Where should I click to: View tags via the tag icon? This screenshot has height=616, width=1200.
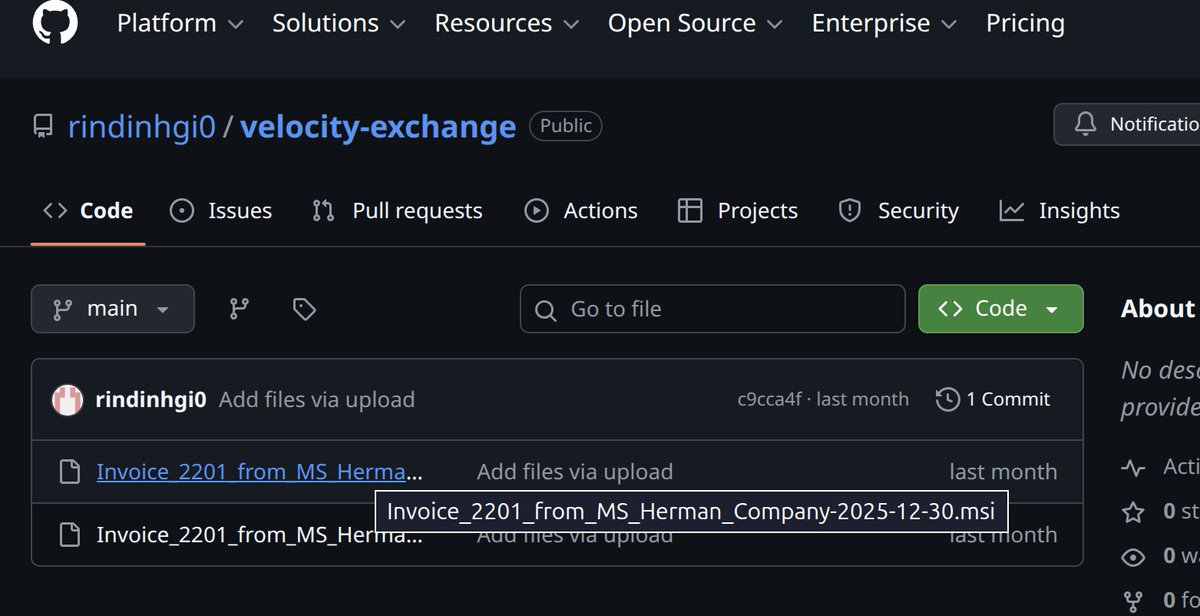click(x=304, y=309)
